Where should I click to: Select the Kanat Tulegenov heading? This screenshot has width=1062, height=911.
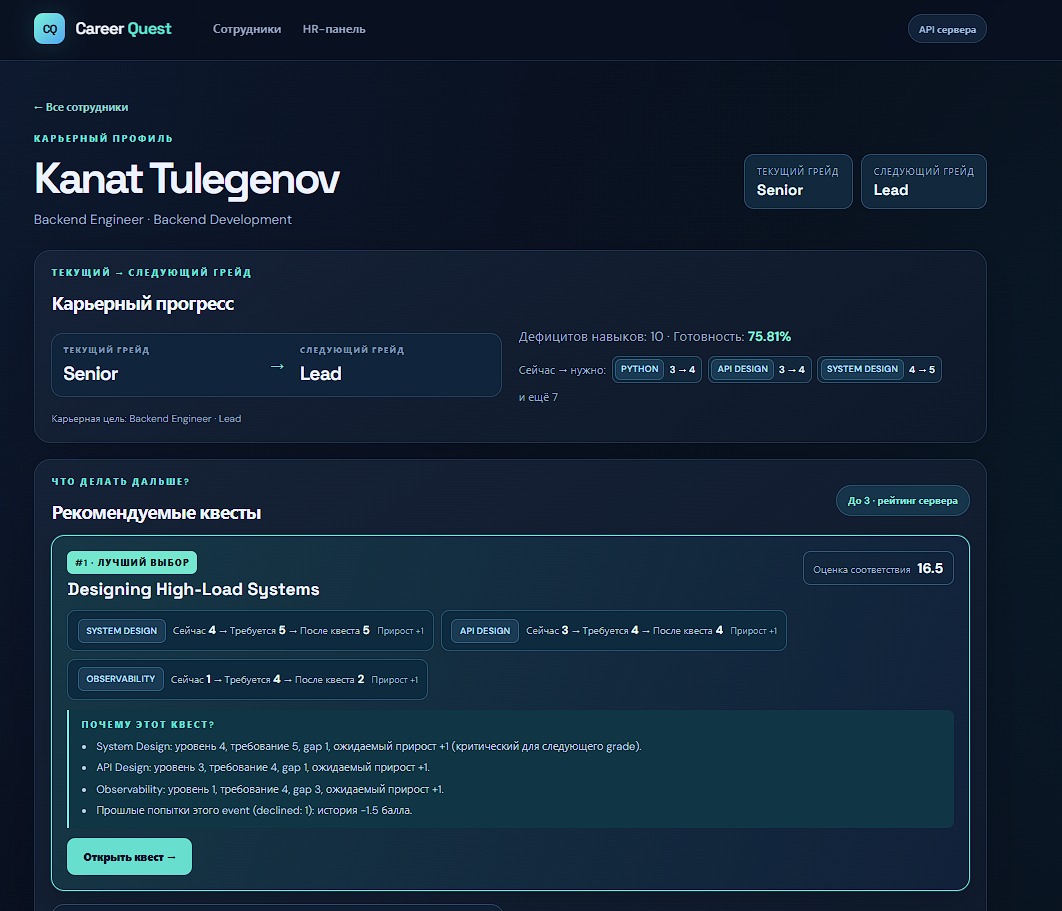187,179
